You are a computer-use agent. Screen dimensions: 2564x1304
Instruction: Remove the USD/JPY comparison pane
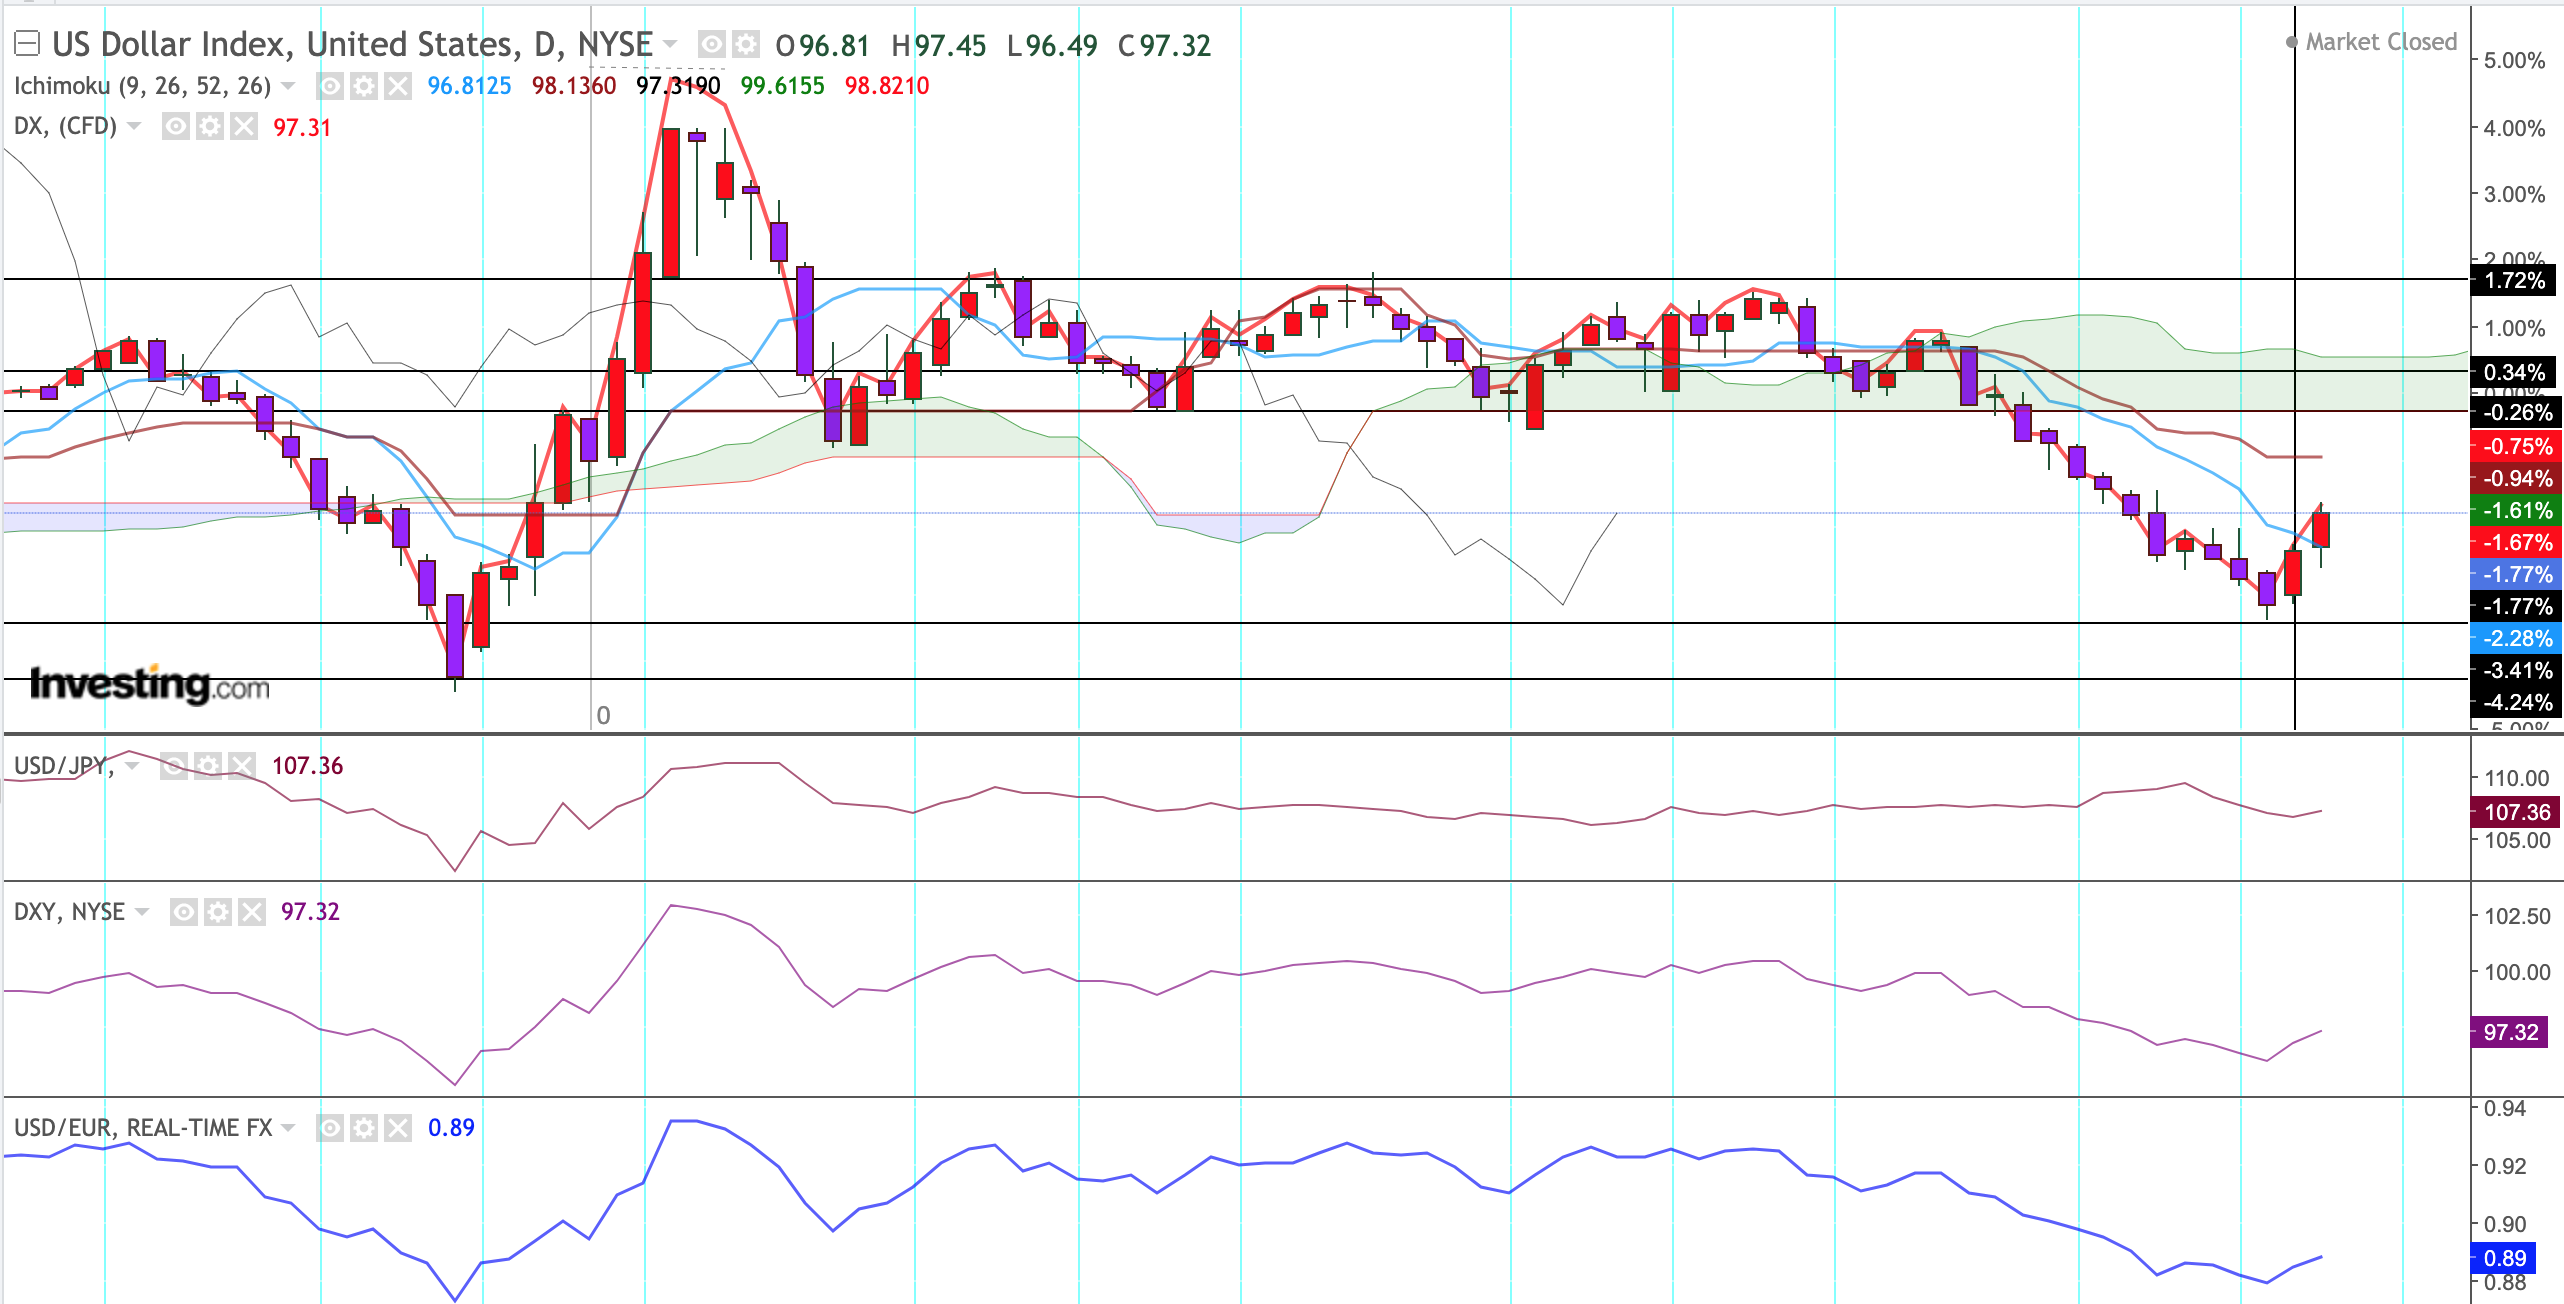point(242,766)
